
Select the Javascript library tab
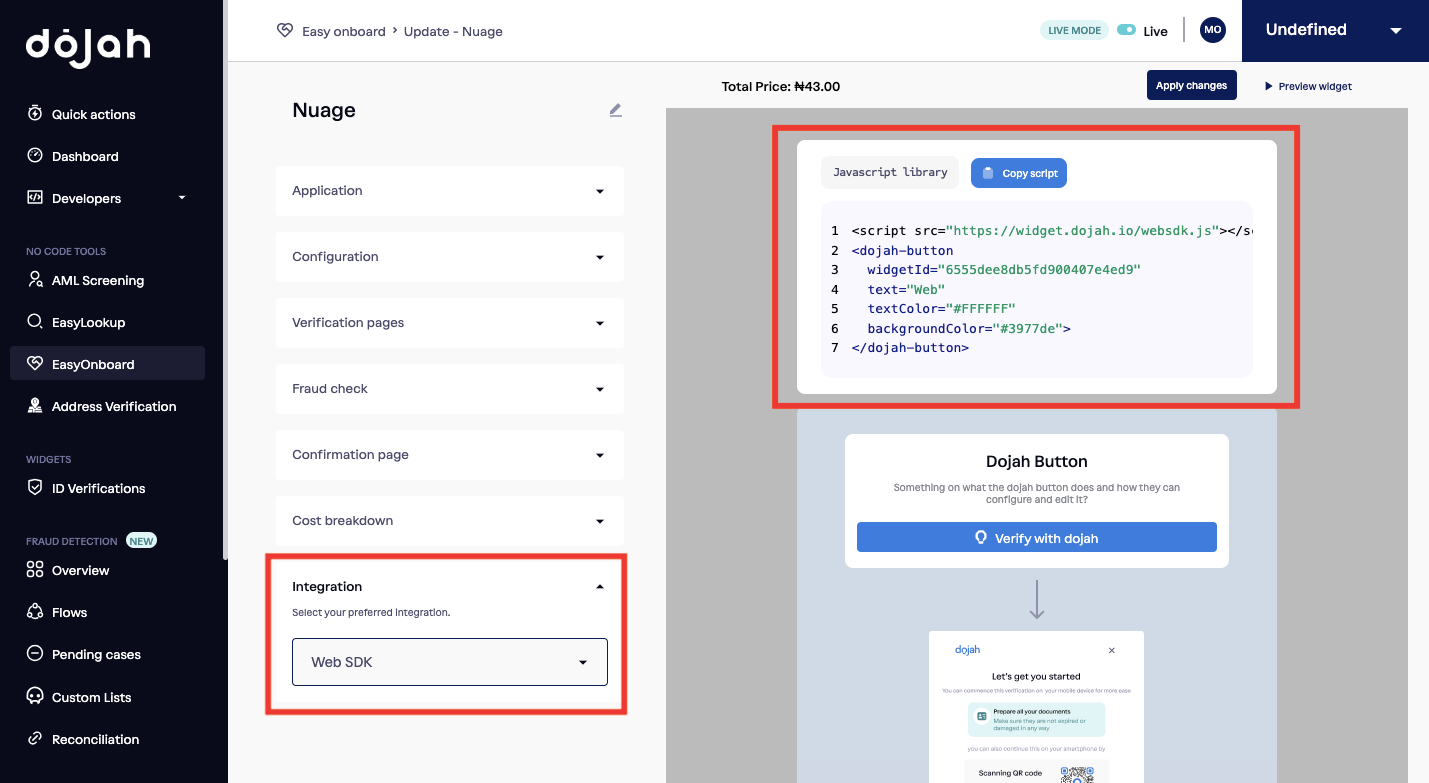pyautogui.click(x=889, y=172)
